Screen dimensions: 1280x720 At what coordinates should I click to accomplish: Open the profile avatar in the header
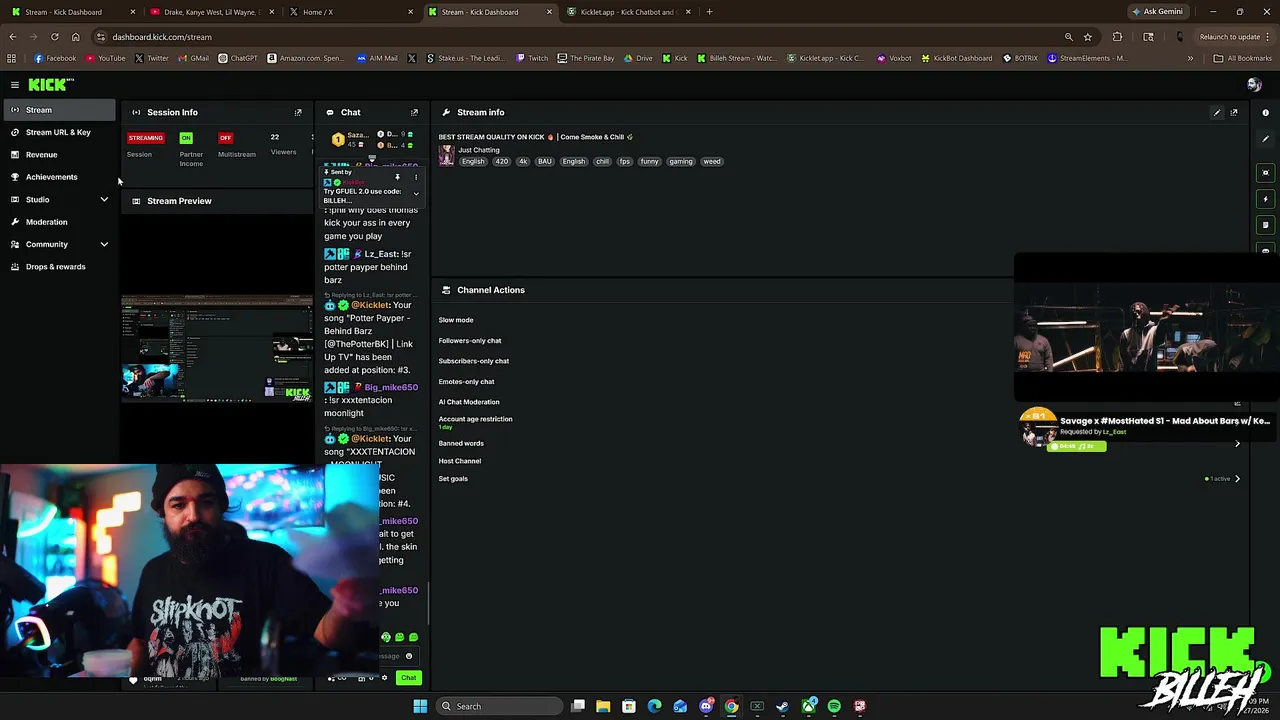1254,85
